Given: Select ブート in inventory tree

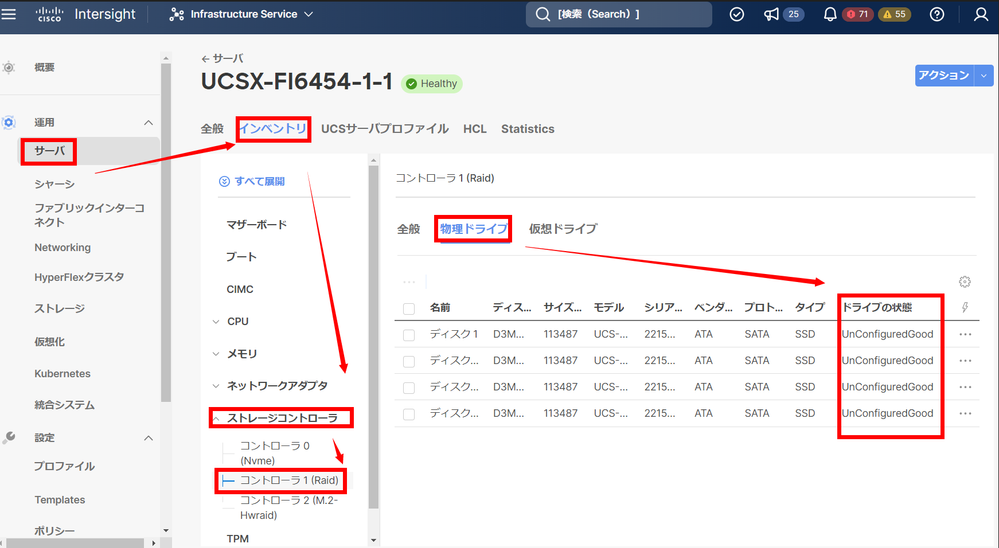Looking at the screenshot, I should (x=241, y=257).
